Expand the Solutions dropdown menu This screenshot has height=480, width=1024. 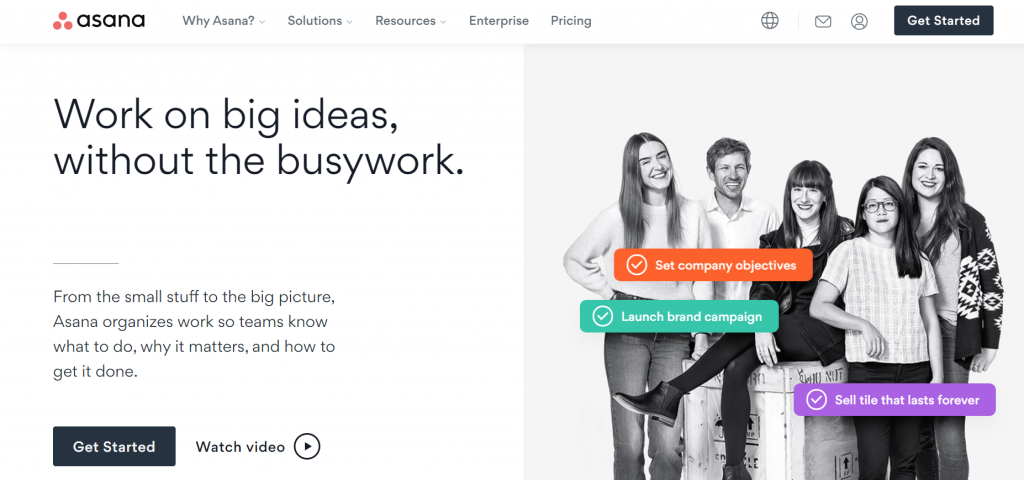[320, 21]
